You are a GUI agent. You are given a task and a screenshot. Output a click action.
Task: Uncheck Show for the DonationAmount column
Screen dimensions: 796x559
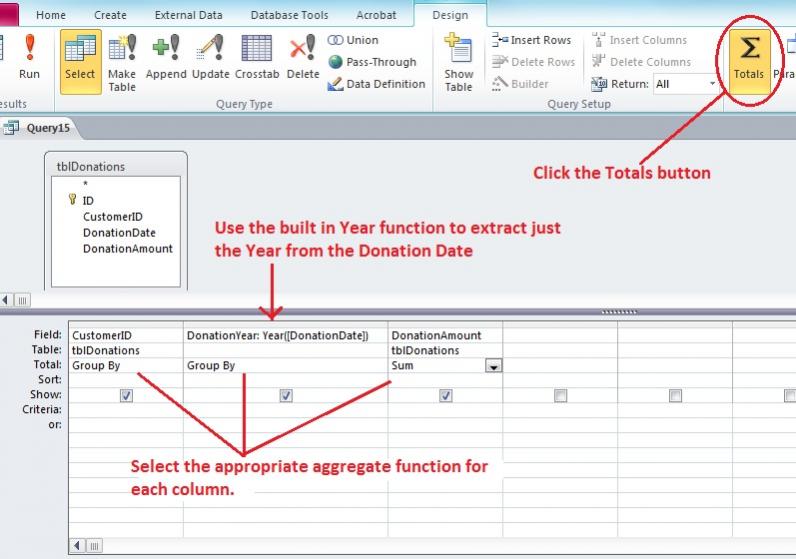click(x=446, y=395)
